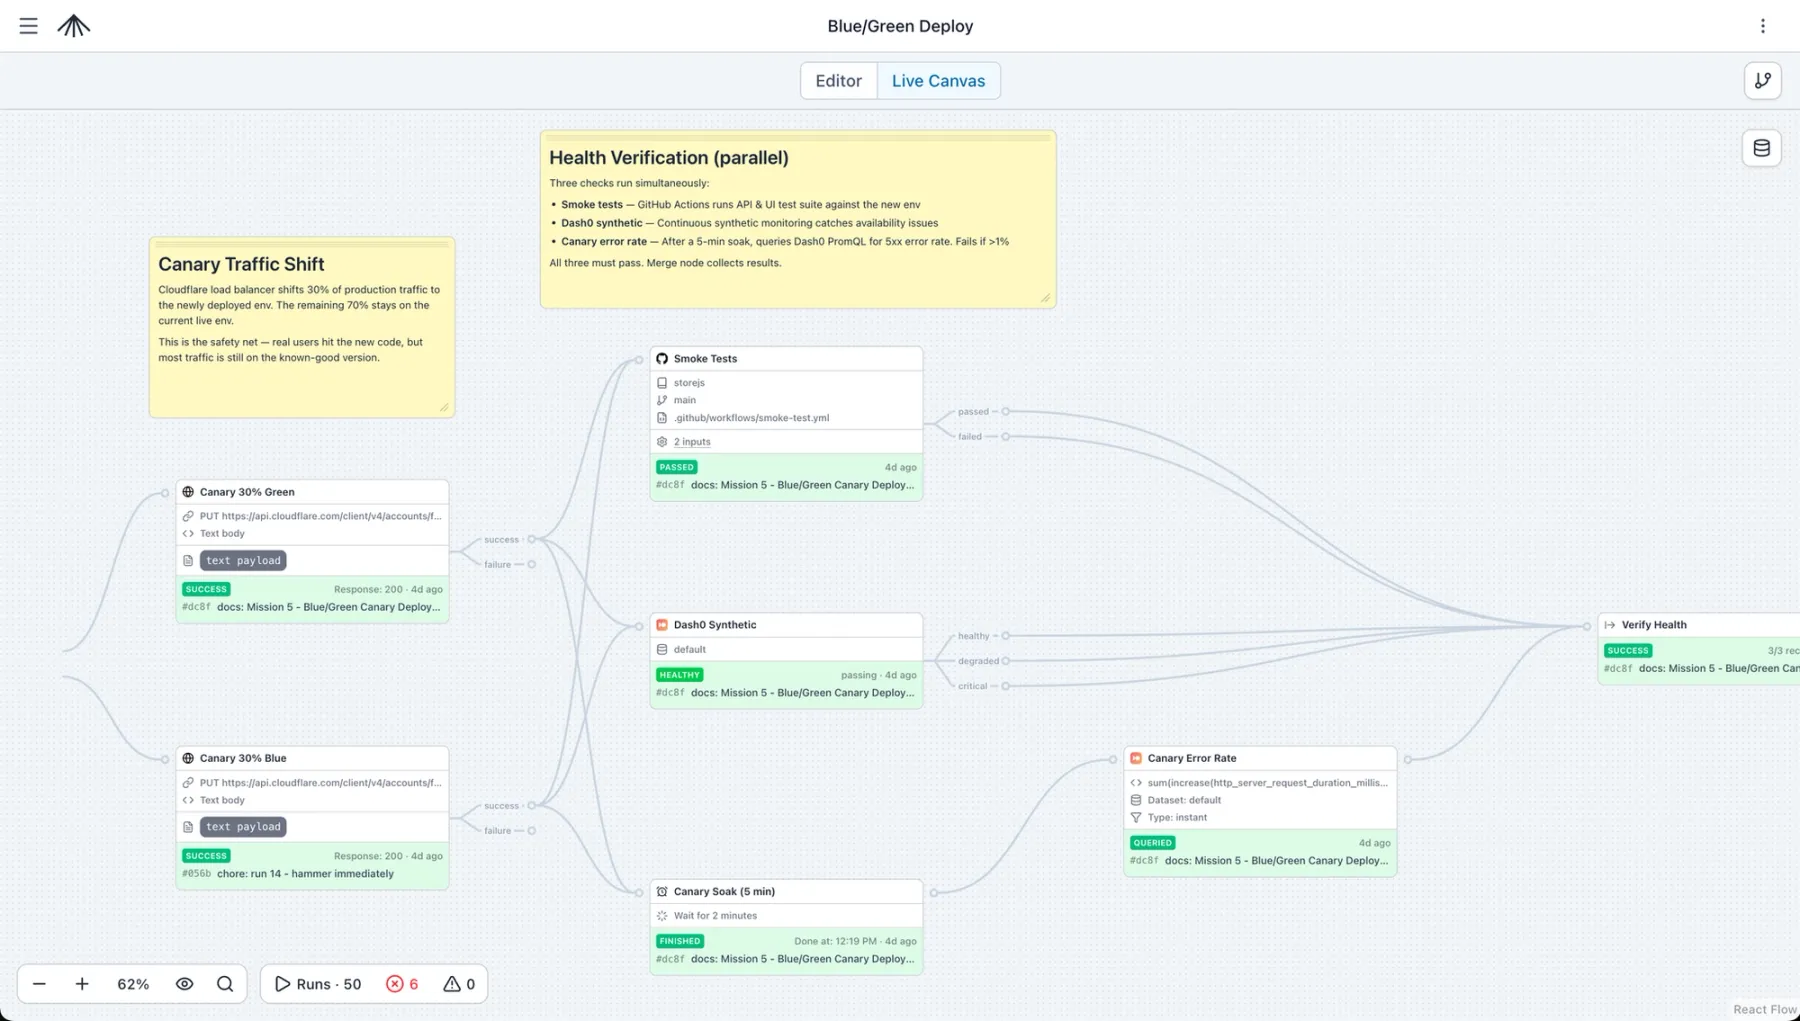1800x1021 pixels.
Task: Click success output handle of Canary 30% Green
Action: click(532, 539)
